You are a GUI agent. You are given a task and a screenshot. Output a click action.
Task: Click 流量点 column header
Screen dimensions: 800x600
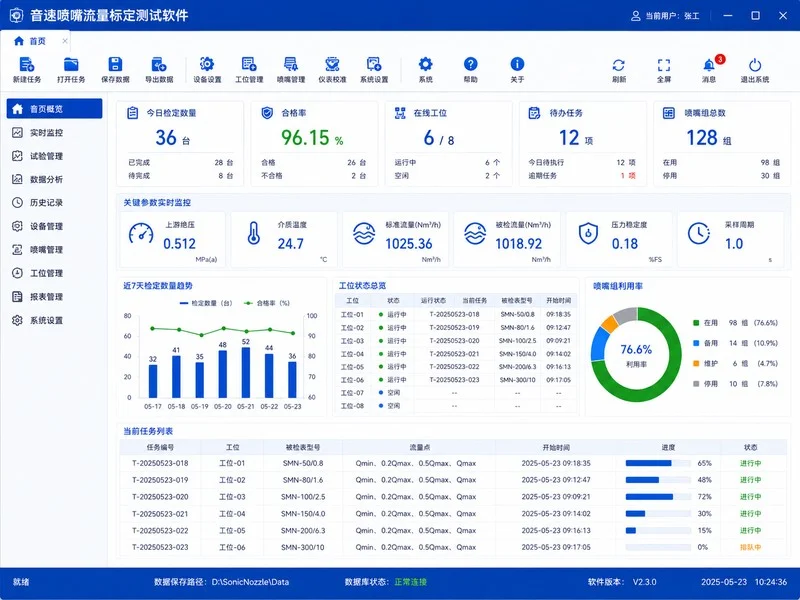419,447
